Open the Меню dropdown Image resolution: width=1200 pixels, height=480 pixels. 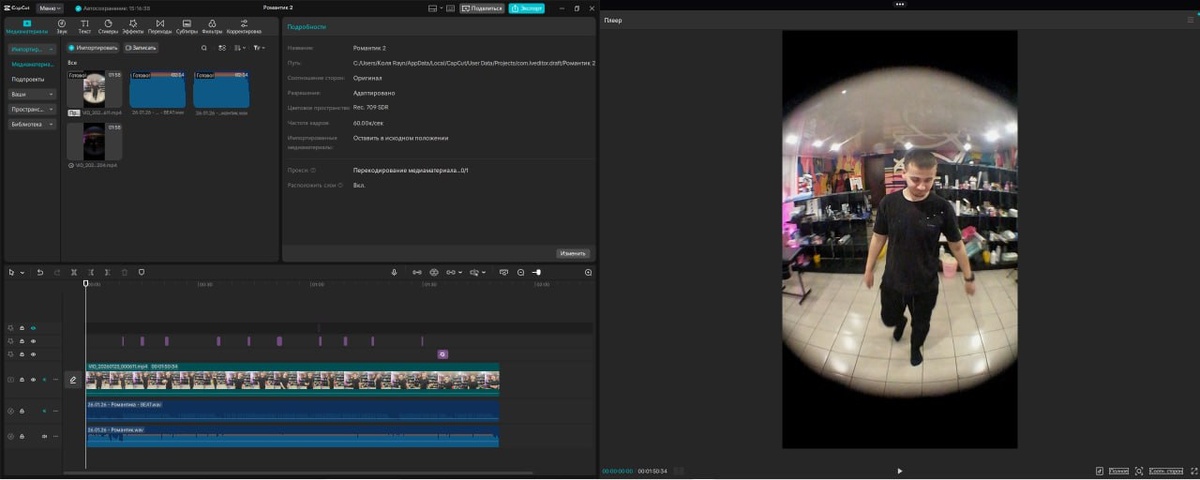pos(48,8)
